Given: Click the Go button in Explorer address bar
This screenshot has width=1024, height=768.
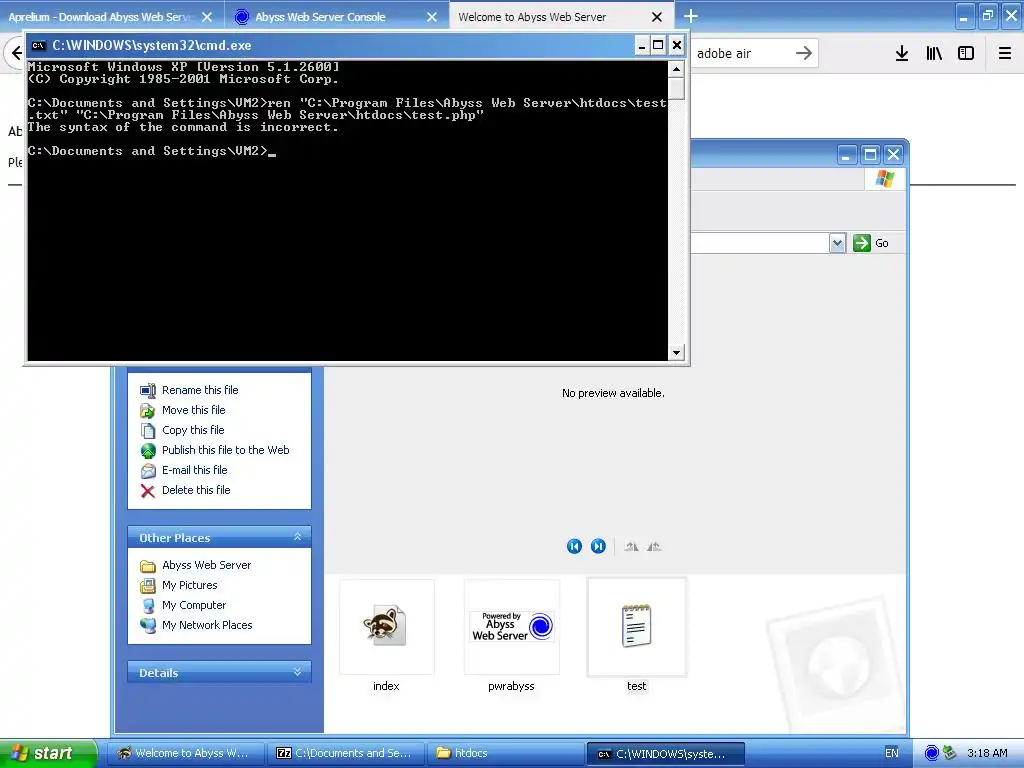Looking at the screenshot, I should coord(871,243).
